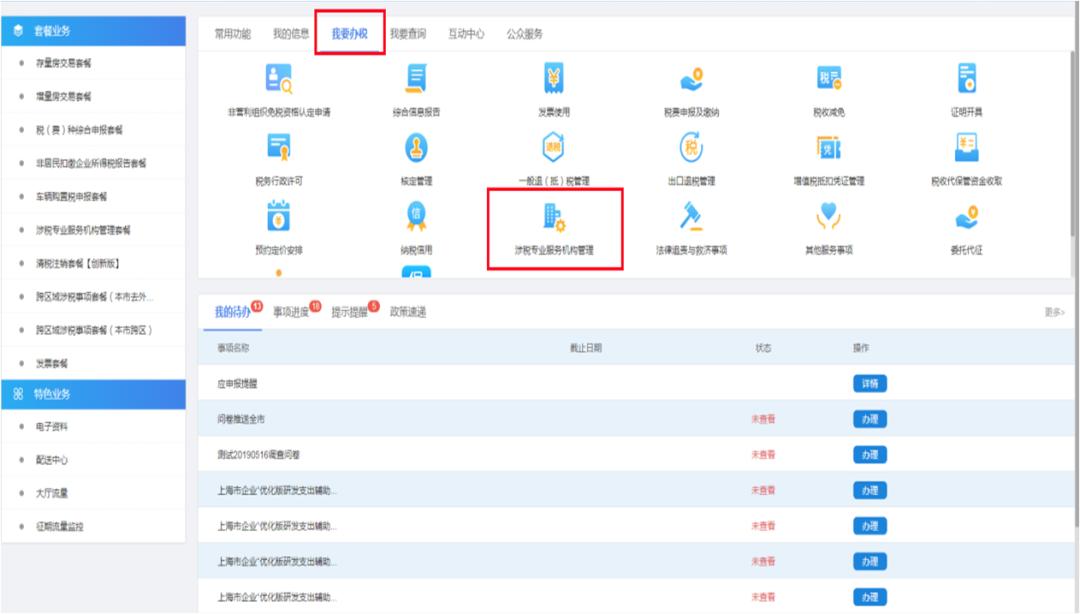Collapse the 套餐业务 sidebar section
1080x614 pixels.
click(93, 31)
